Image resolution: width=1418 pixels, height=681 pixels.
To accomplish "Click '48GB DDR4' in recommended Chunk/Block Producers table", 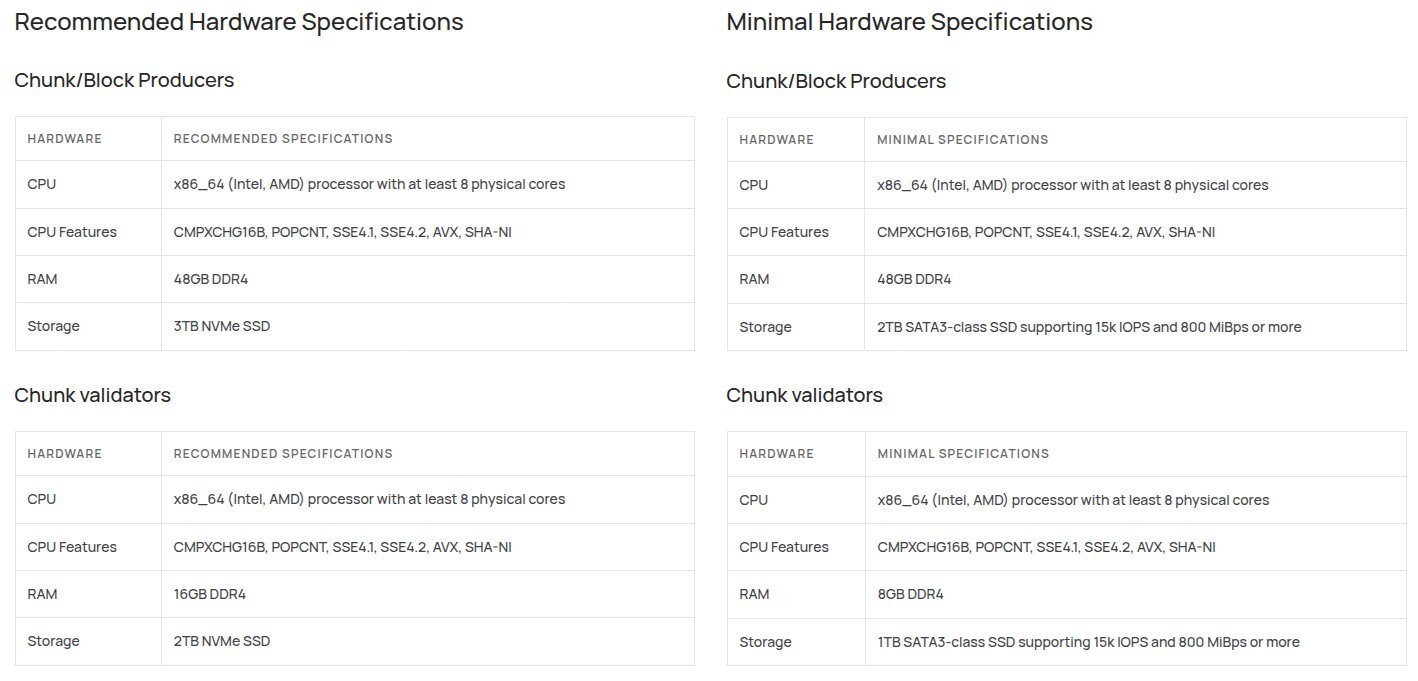I will tap(211, 279).
